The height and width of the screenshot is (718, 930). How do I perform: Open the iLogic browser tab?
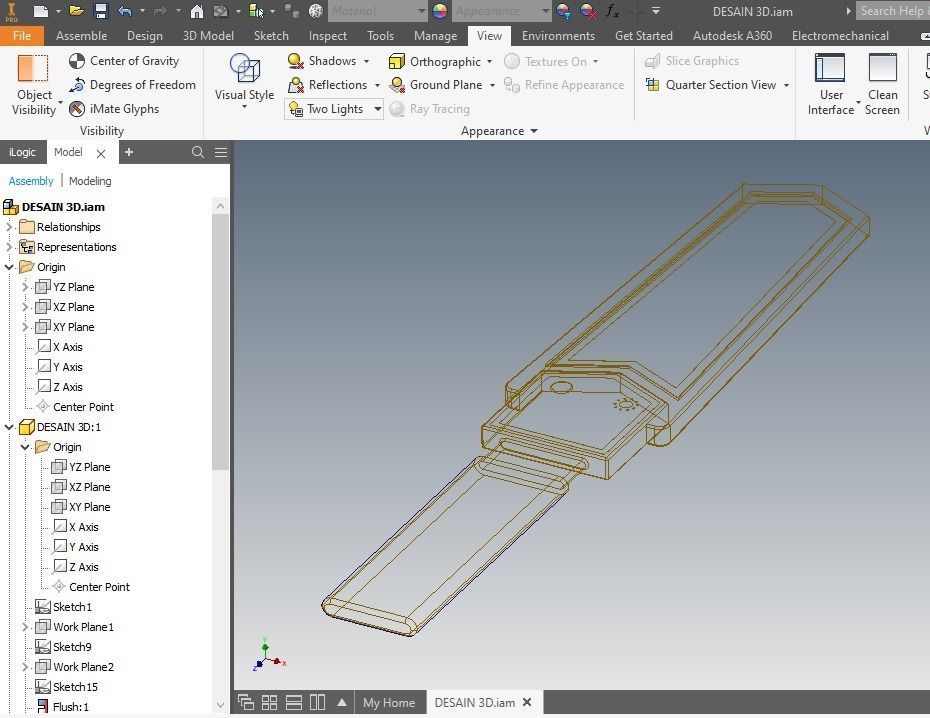[23, 152]
